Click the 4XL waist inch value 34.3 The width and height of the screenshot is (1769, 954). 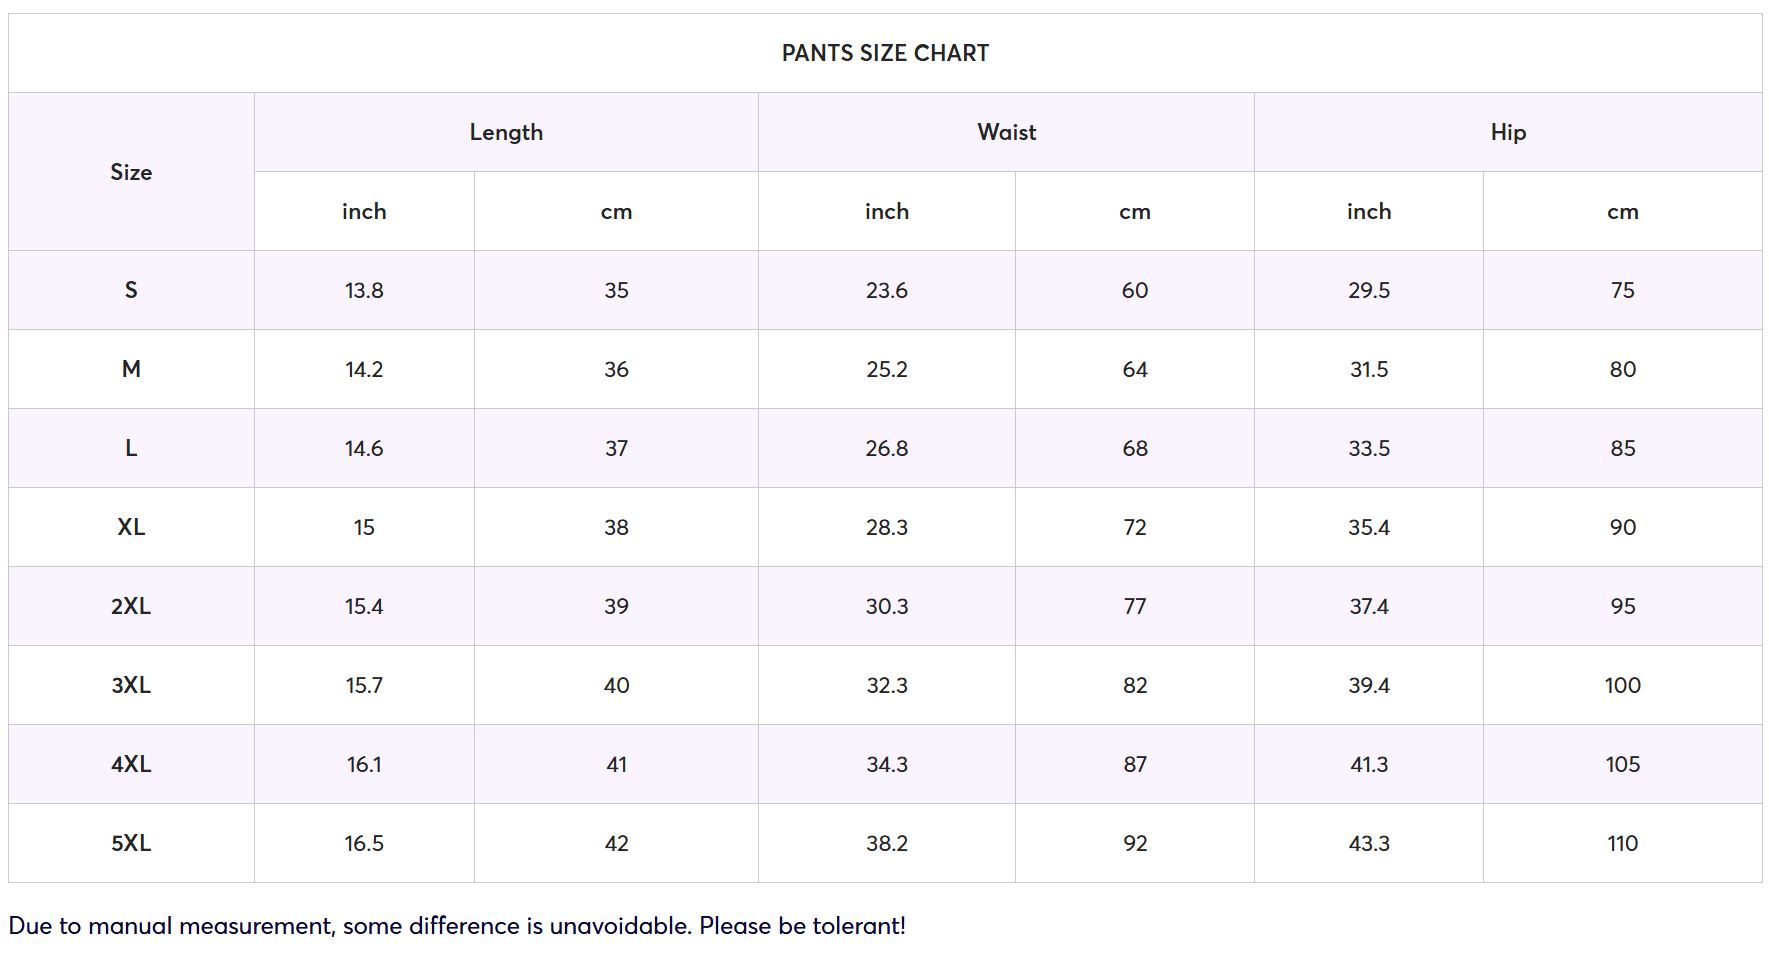click(x=887, y=764)
